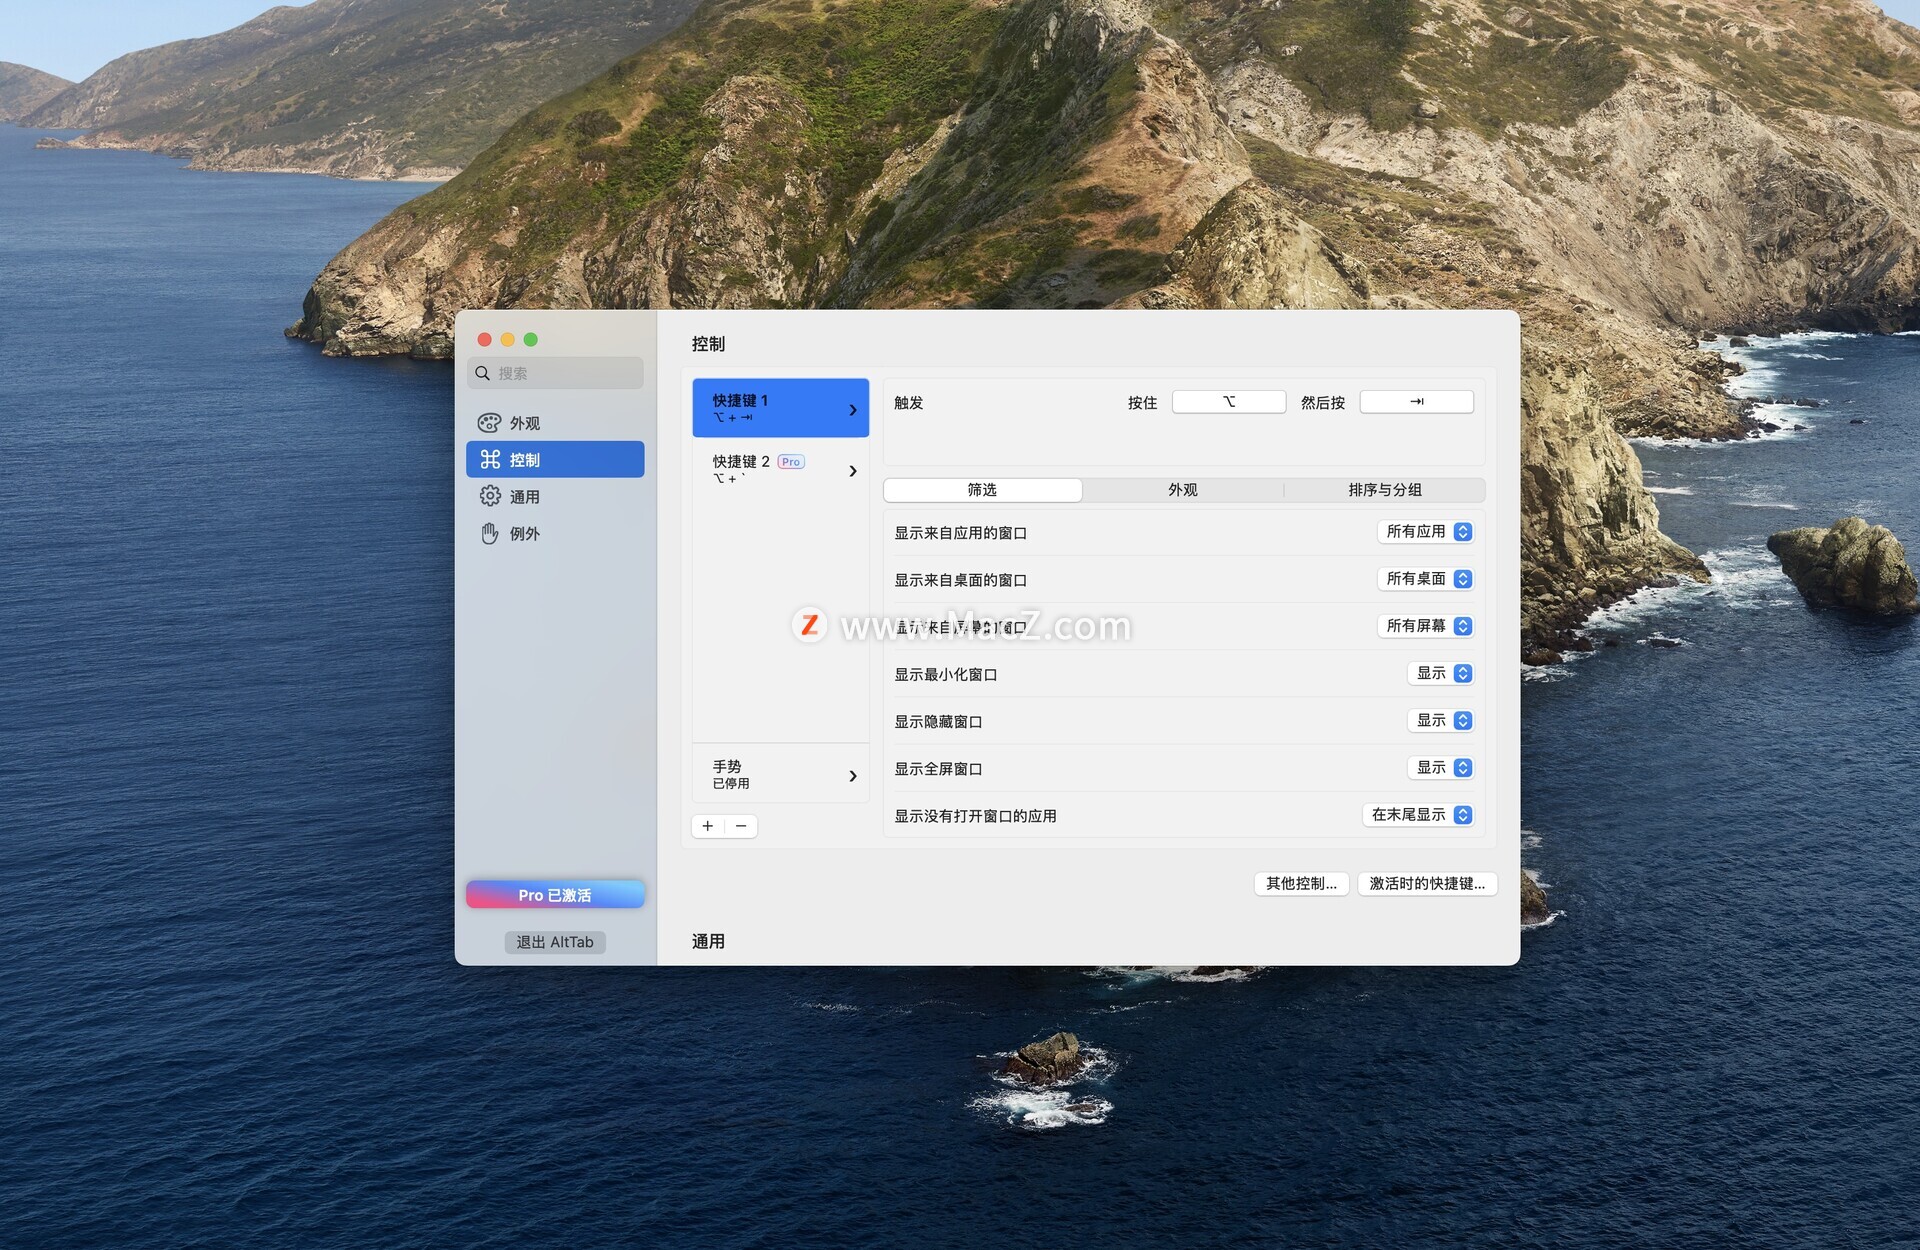Screen dimensions: 1920x1250
Task: Open the 所有屏幕 dropdown
Action: coord(1425,626)
